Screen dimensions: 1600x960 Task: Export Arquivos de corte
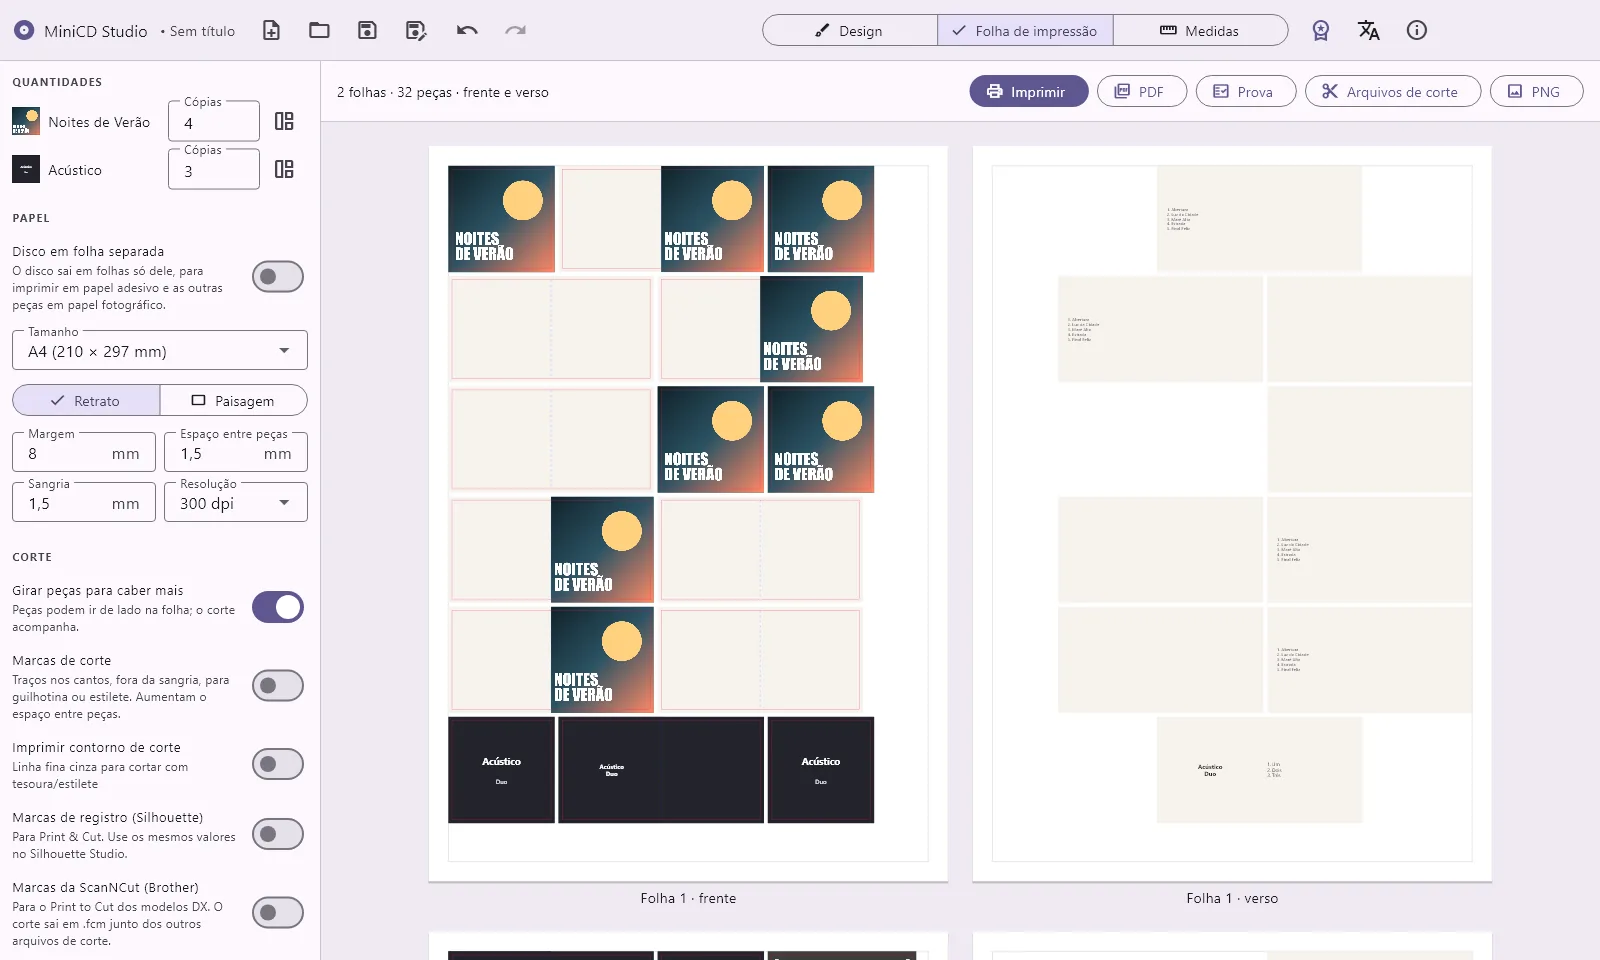click(x=1392, y=91)
